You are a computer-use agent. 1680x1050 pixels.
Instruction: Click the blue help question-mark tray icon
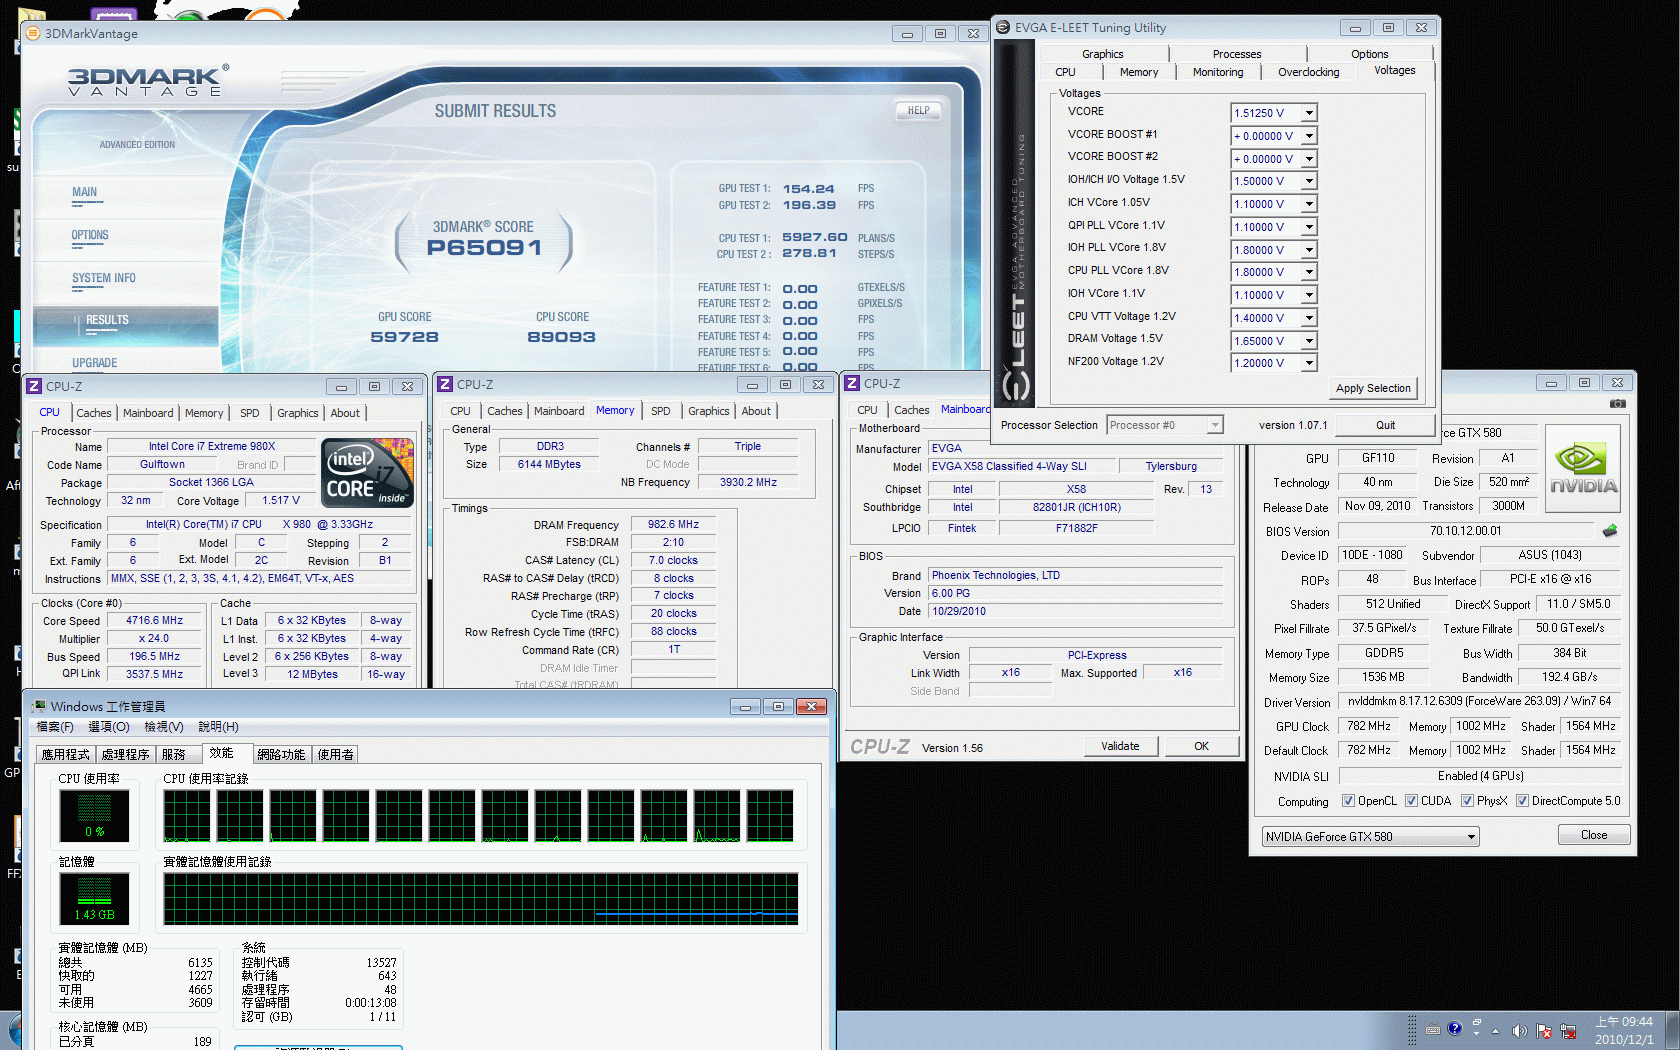1455,1028
